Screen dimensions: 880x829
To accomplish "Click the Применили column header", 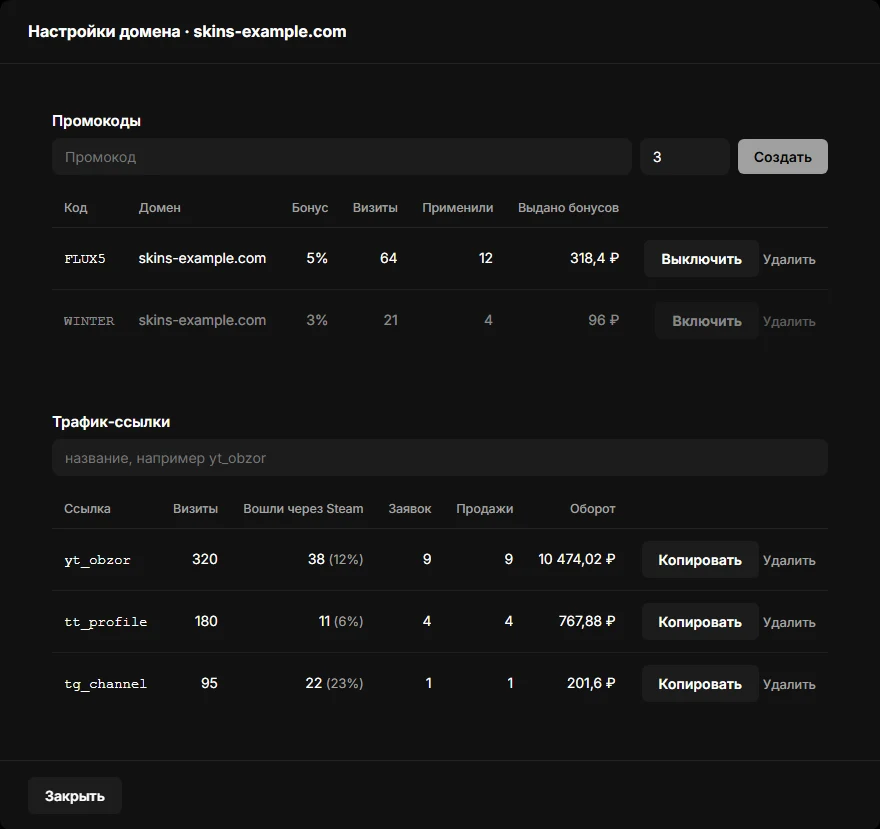I will (x=457, y=208).
